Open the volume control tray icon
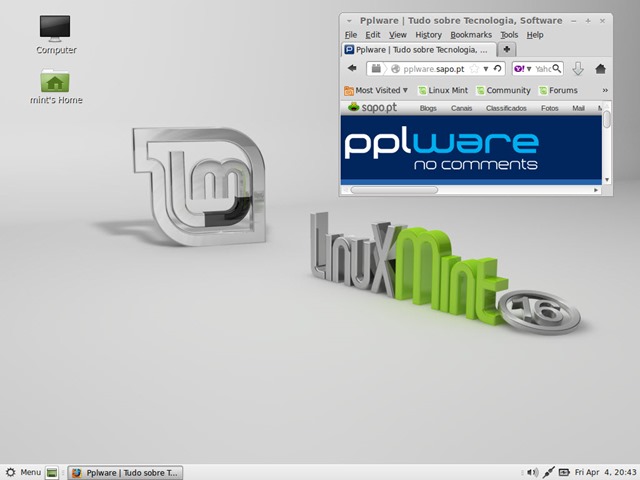The width and height of the screenshot is (640, 480). click(532, 473)
